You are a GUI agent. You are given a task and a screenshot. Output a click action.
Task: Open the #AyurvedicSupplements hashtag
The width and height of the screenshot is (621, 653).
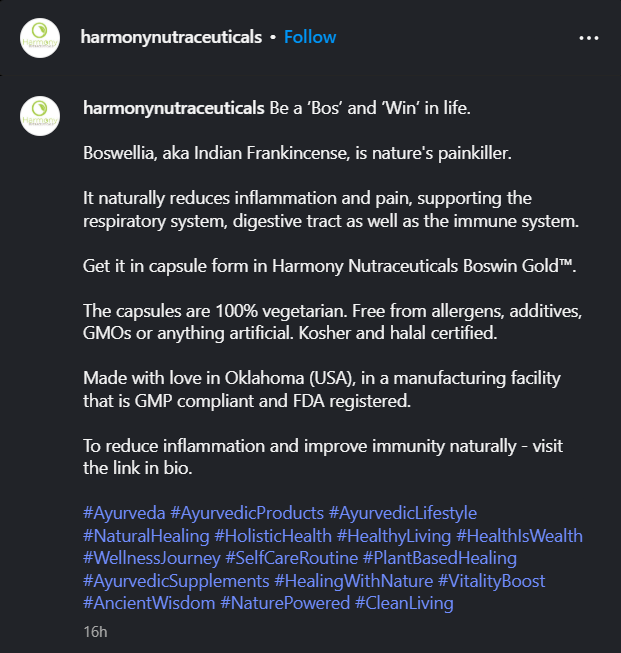[x=176, y=581]
